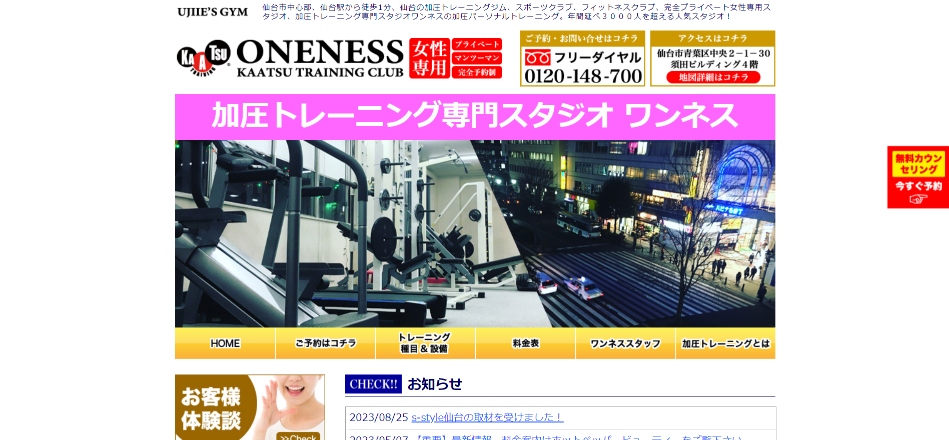949x440 pixels.
Task: Open the s-style仙台の取材を受けました！ news link
Action: pos(487,417)
